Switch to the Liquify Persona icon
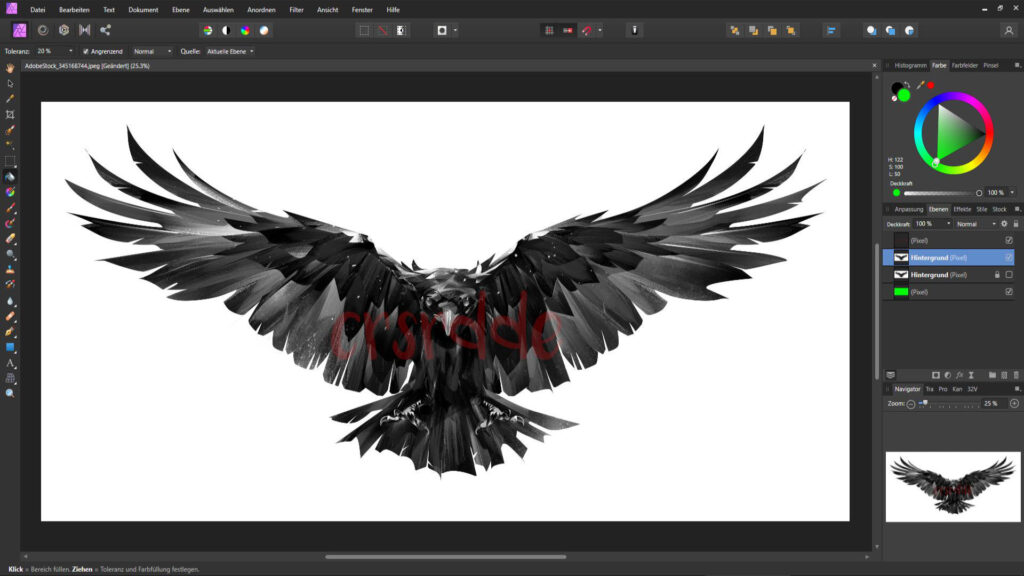The width and height of the screenshot is (1024, 576). (x=41, y=30)
